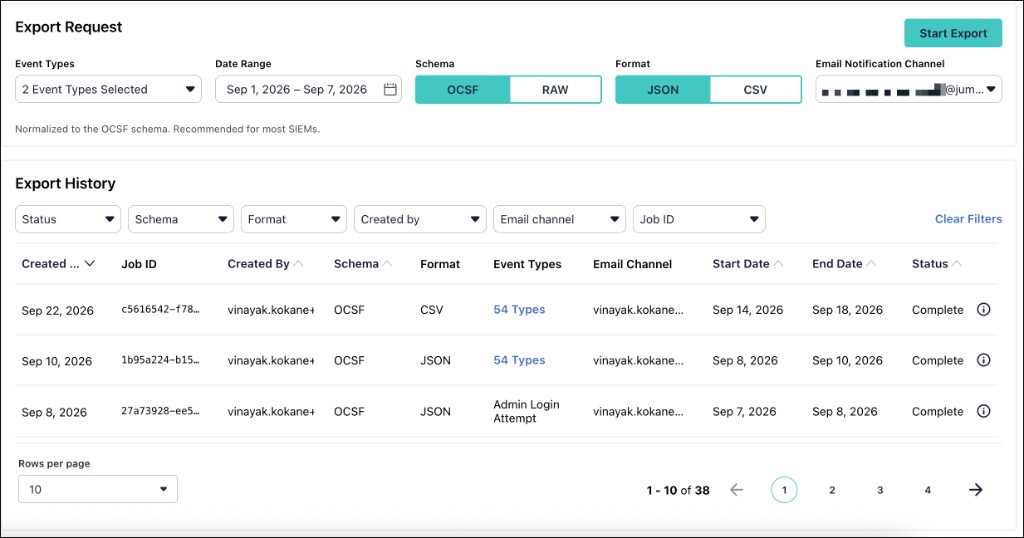The width and height of the screenshot is (1024, 538).
Task: Click CSV format cell in first row
Action: 432,309
